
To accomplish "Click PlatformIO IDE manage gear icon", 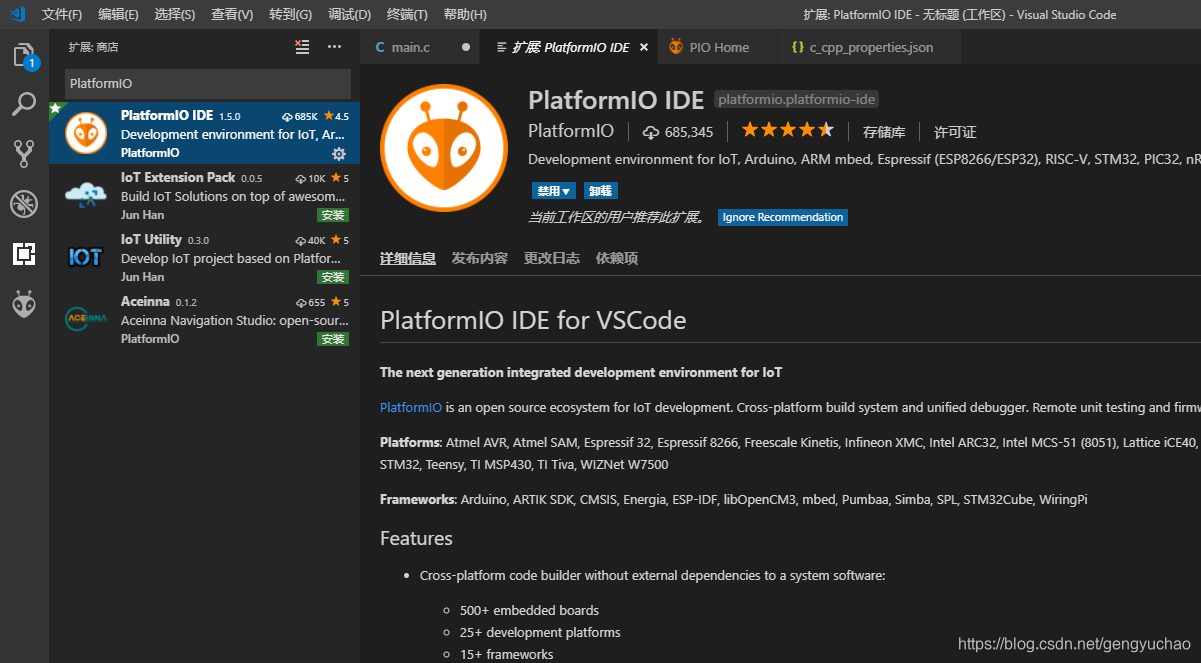I will (x=339, y=154).
